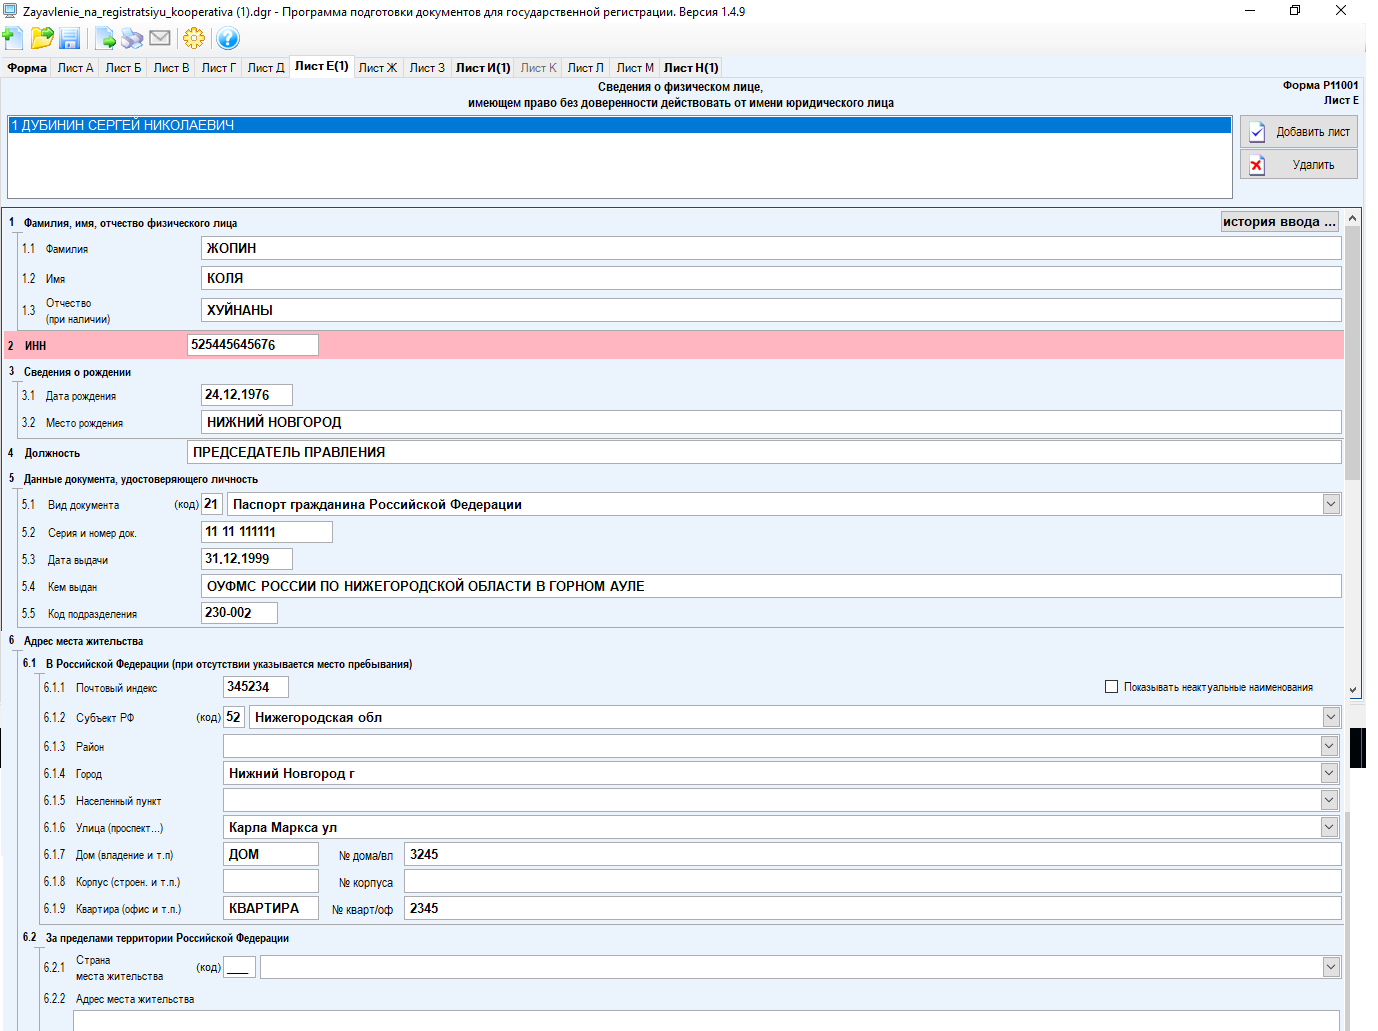Expand the Вид документа dropdown
1378x1031 pixels.
tap(1331, 505)
